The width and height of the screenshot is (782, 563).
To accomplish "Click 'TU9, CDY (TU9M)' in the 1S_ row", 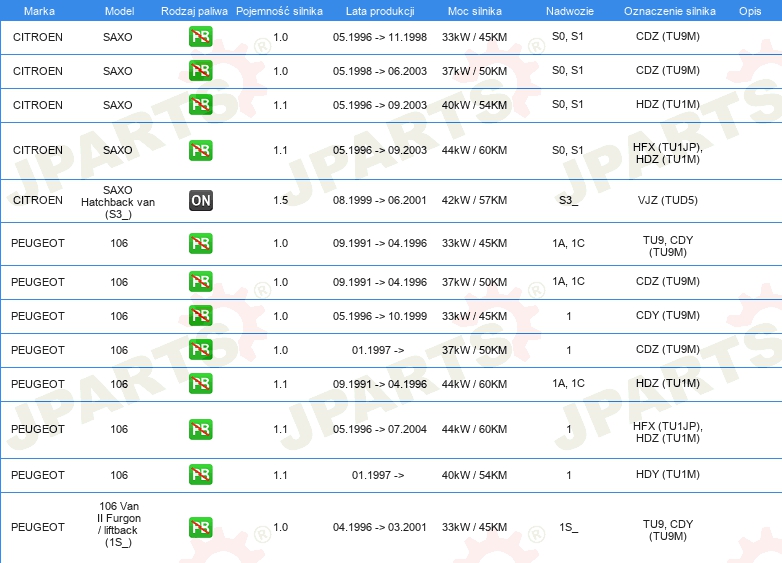I will (x=667, y=530).
